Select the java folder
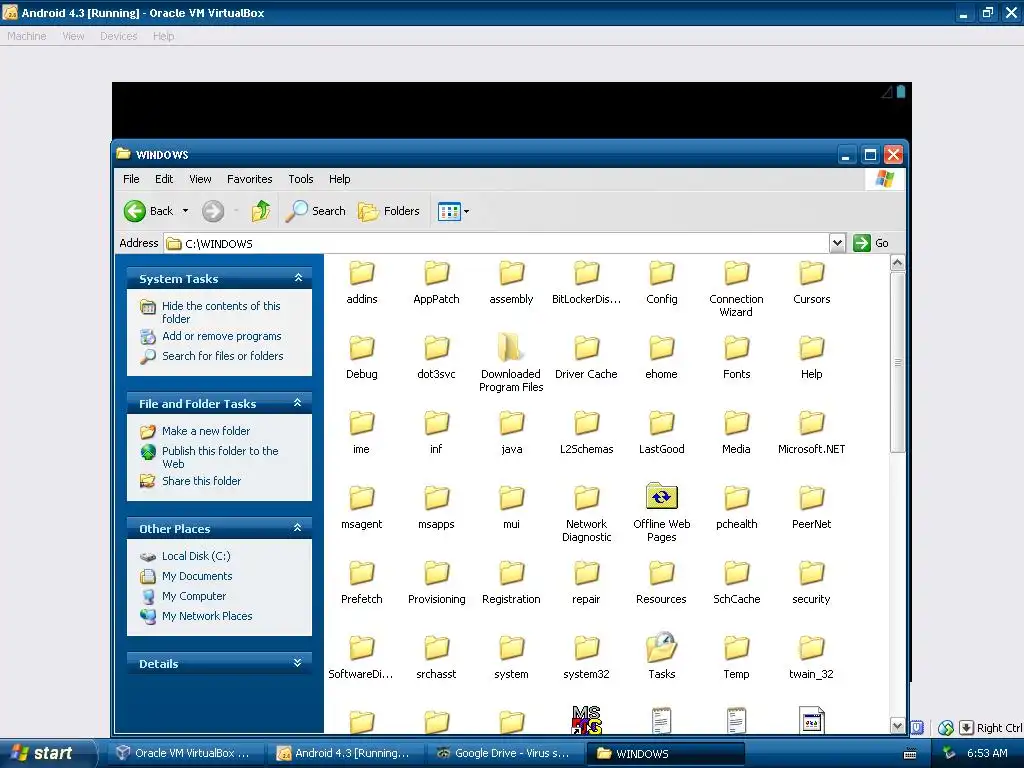 click(511, 433)
